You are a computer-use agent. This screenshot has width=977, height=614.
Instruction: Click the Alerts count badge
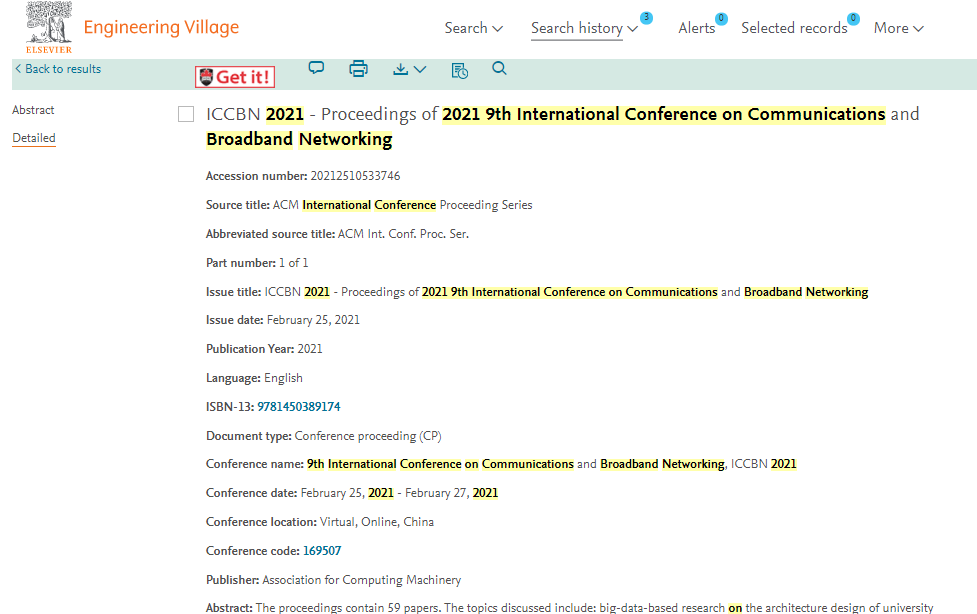click(721, 18)
